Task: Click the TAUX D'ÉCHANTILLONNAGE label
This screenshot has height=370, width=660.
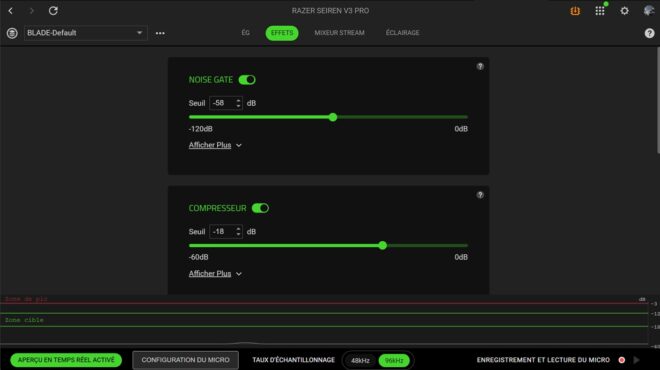Action: [x=293, y=360]
